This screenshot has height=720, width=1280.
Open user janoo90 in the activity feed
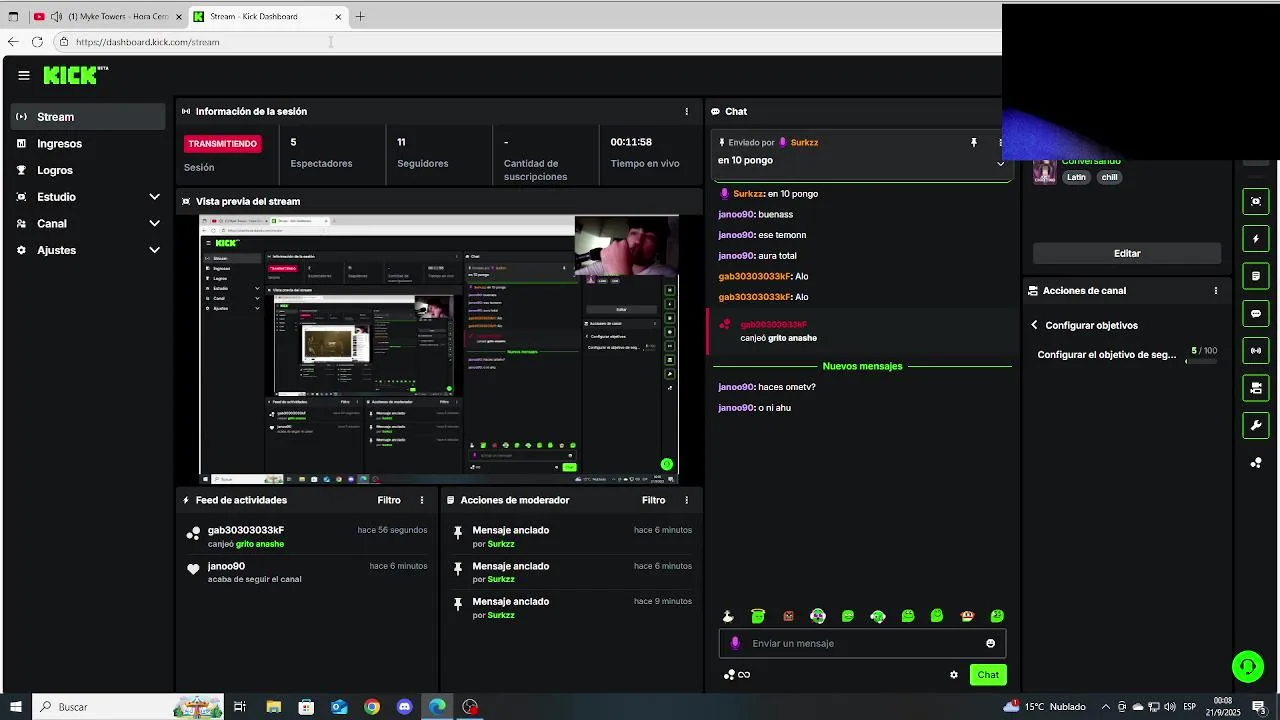tap(226, 567)
